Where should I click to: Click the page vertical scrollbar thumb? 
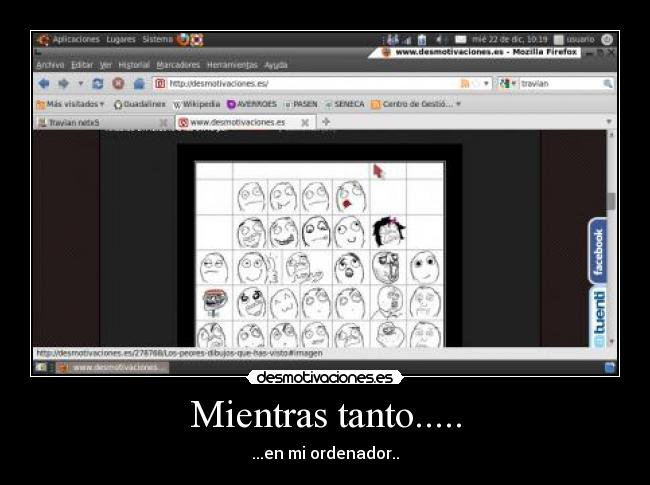[x=611, y=201]
